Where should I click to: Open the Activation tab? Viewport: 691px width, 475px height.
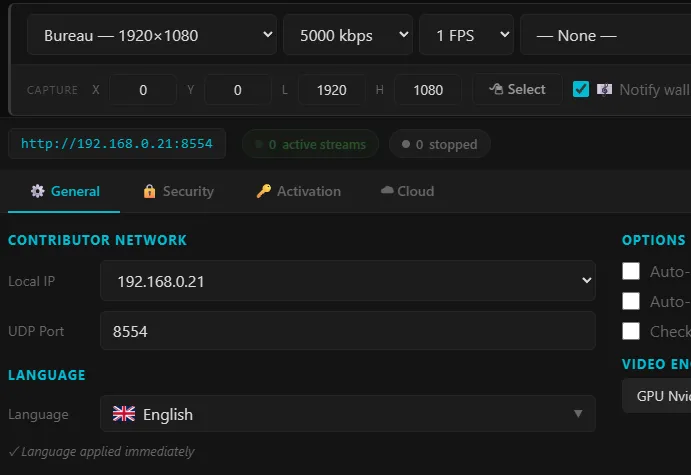pos(299,191)
